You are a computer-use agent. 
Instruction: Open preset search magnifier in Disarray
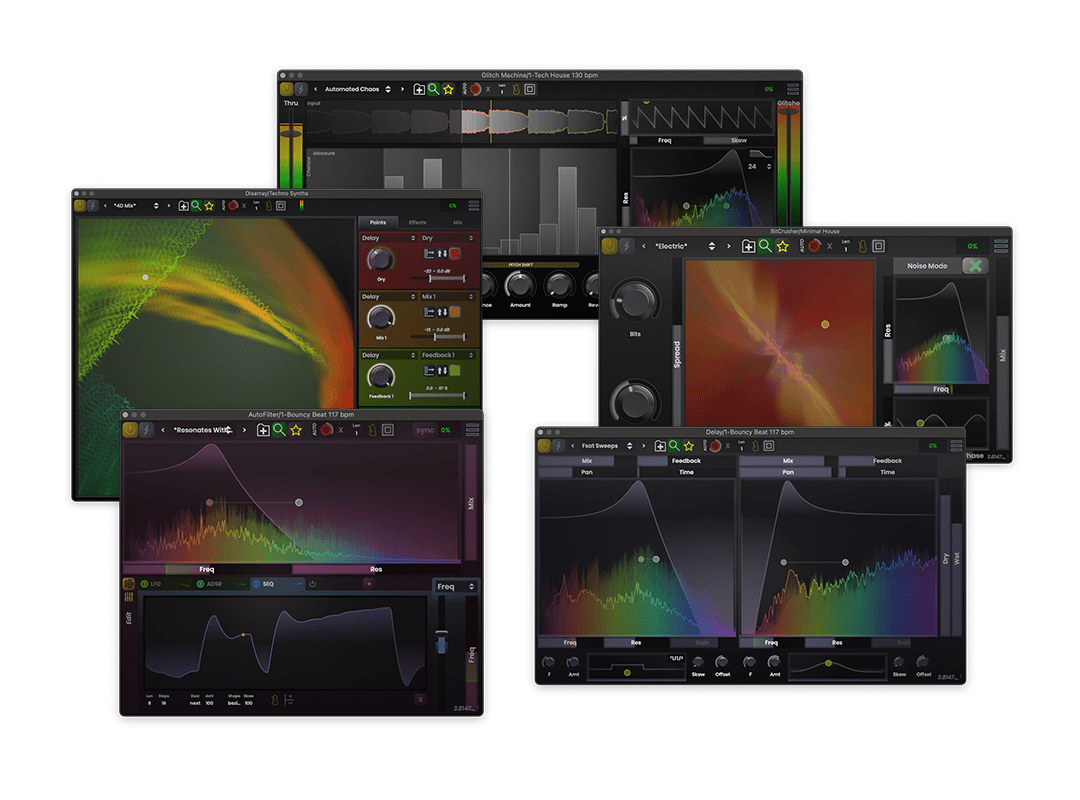[x=196, y=205]
